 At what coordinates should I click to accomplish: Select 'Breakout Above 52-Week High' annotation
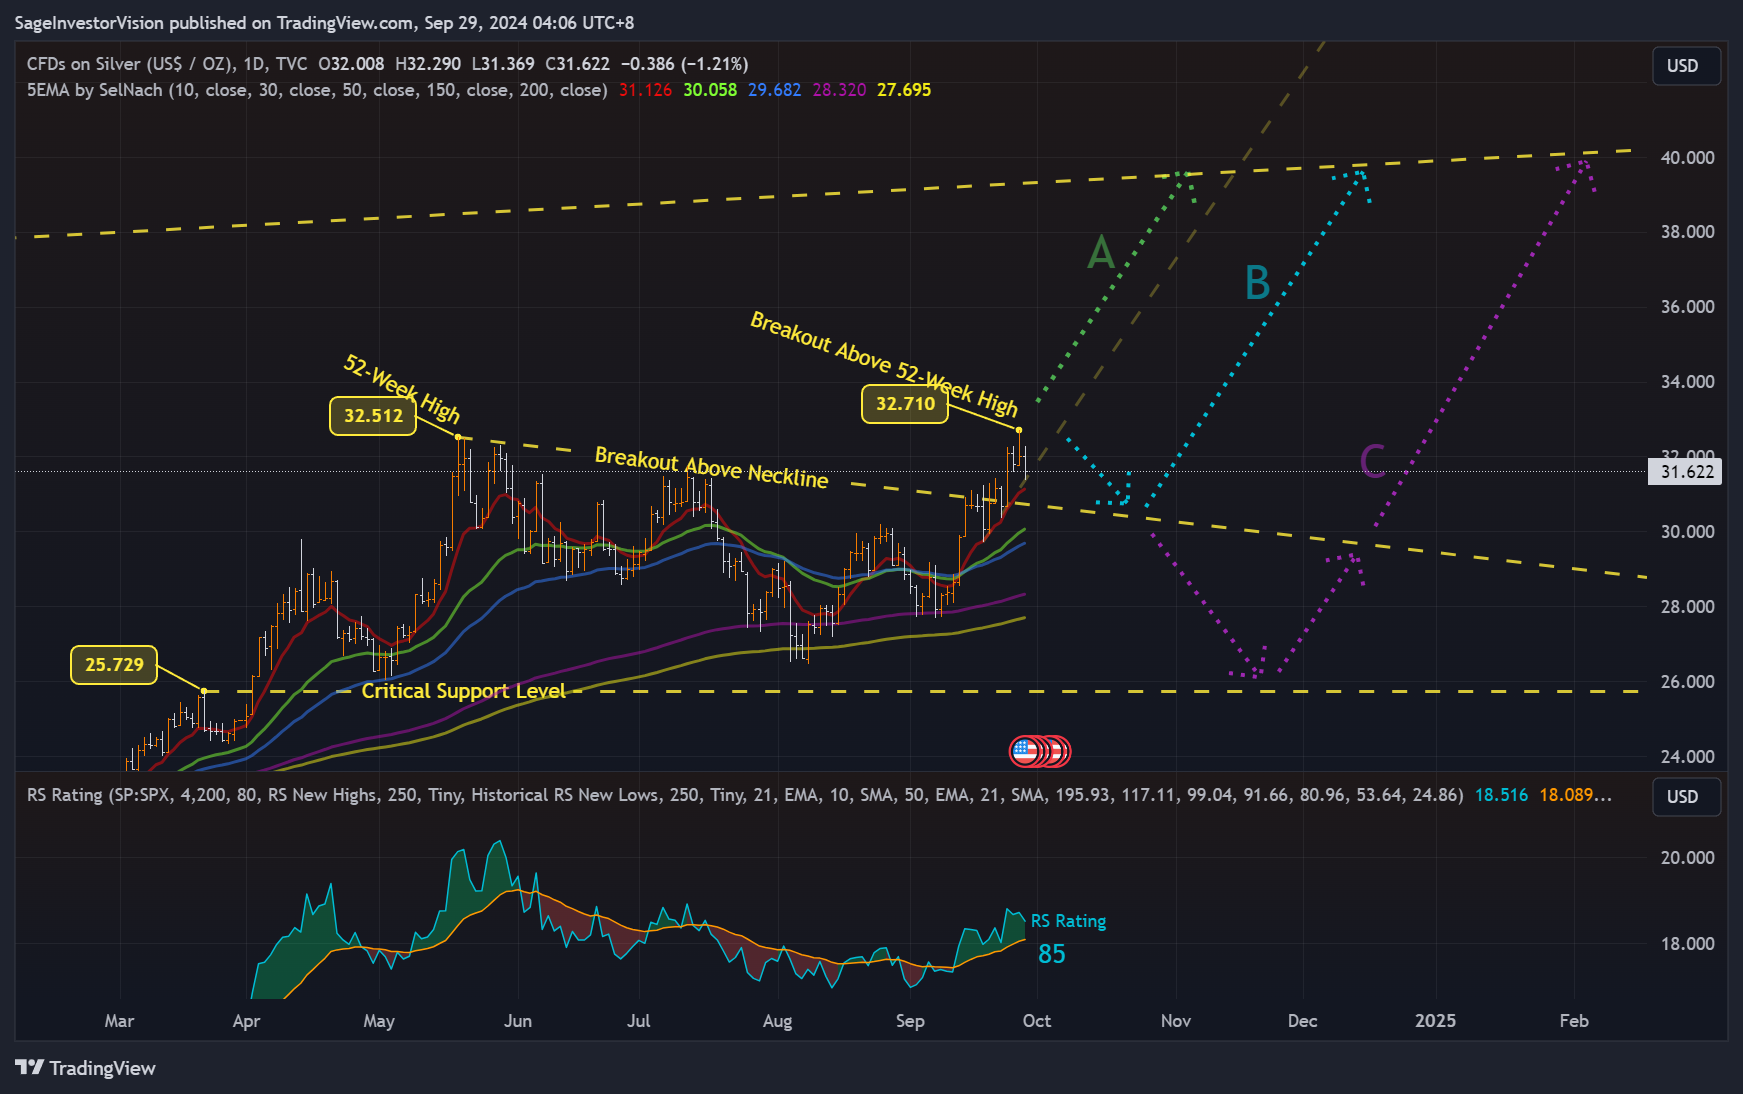point(884,364)
